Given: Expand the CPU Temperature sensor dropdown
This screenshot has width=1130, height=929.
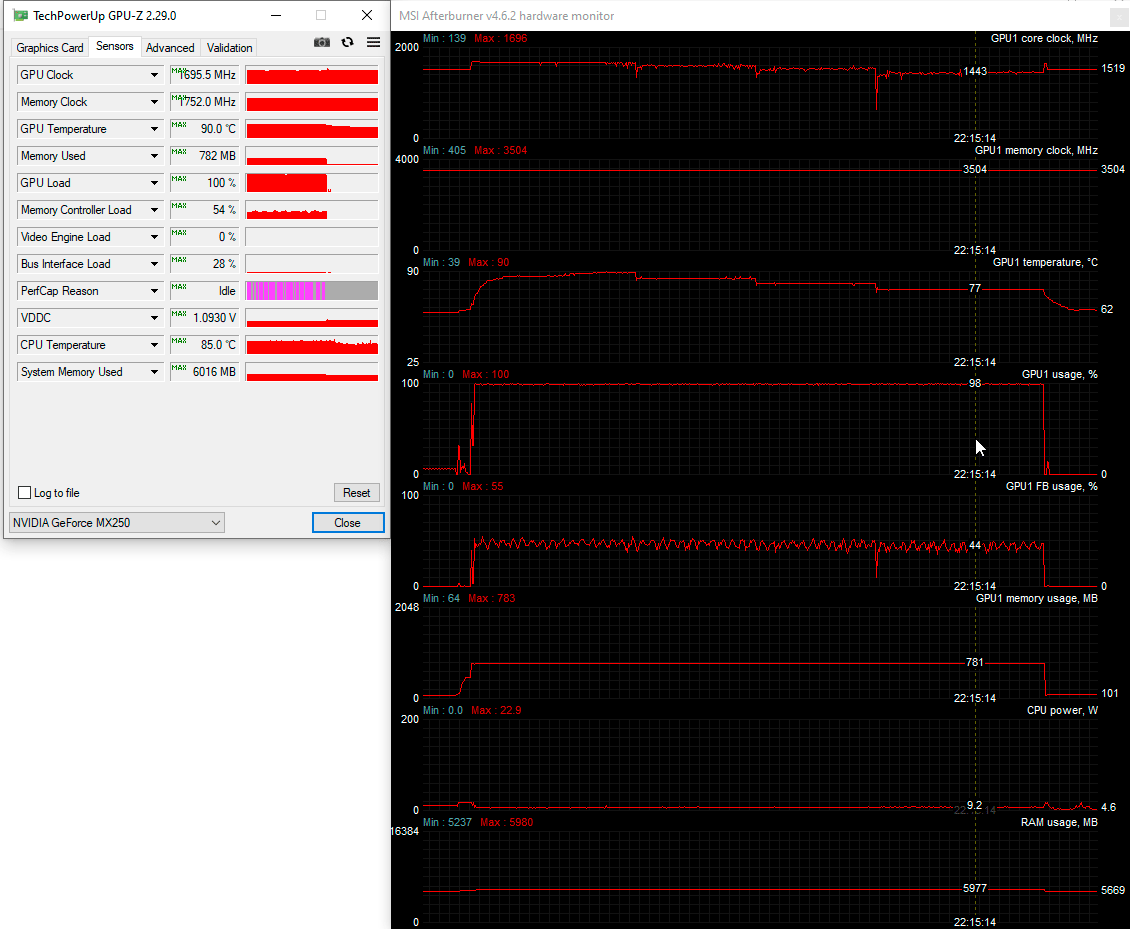Looking at the screenshot, I should click(x=154, y=345).
